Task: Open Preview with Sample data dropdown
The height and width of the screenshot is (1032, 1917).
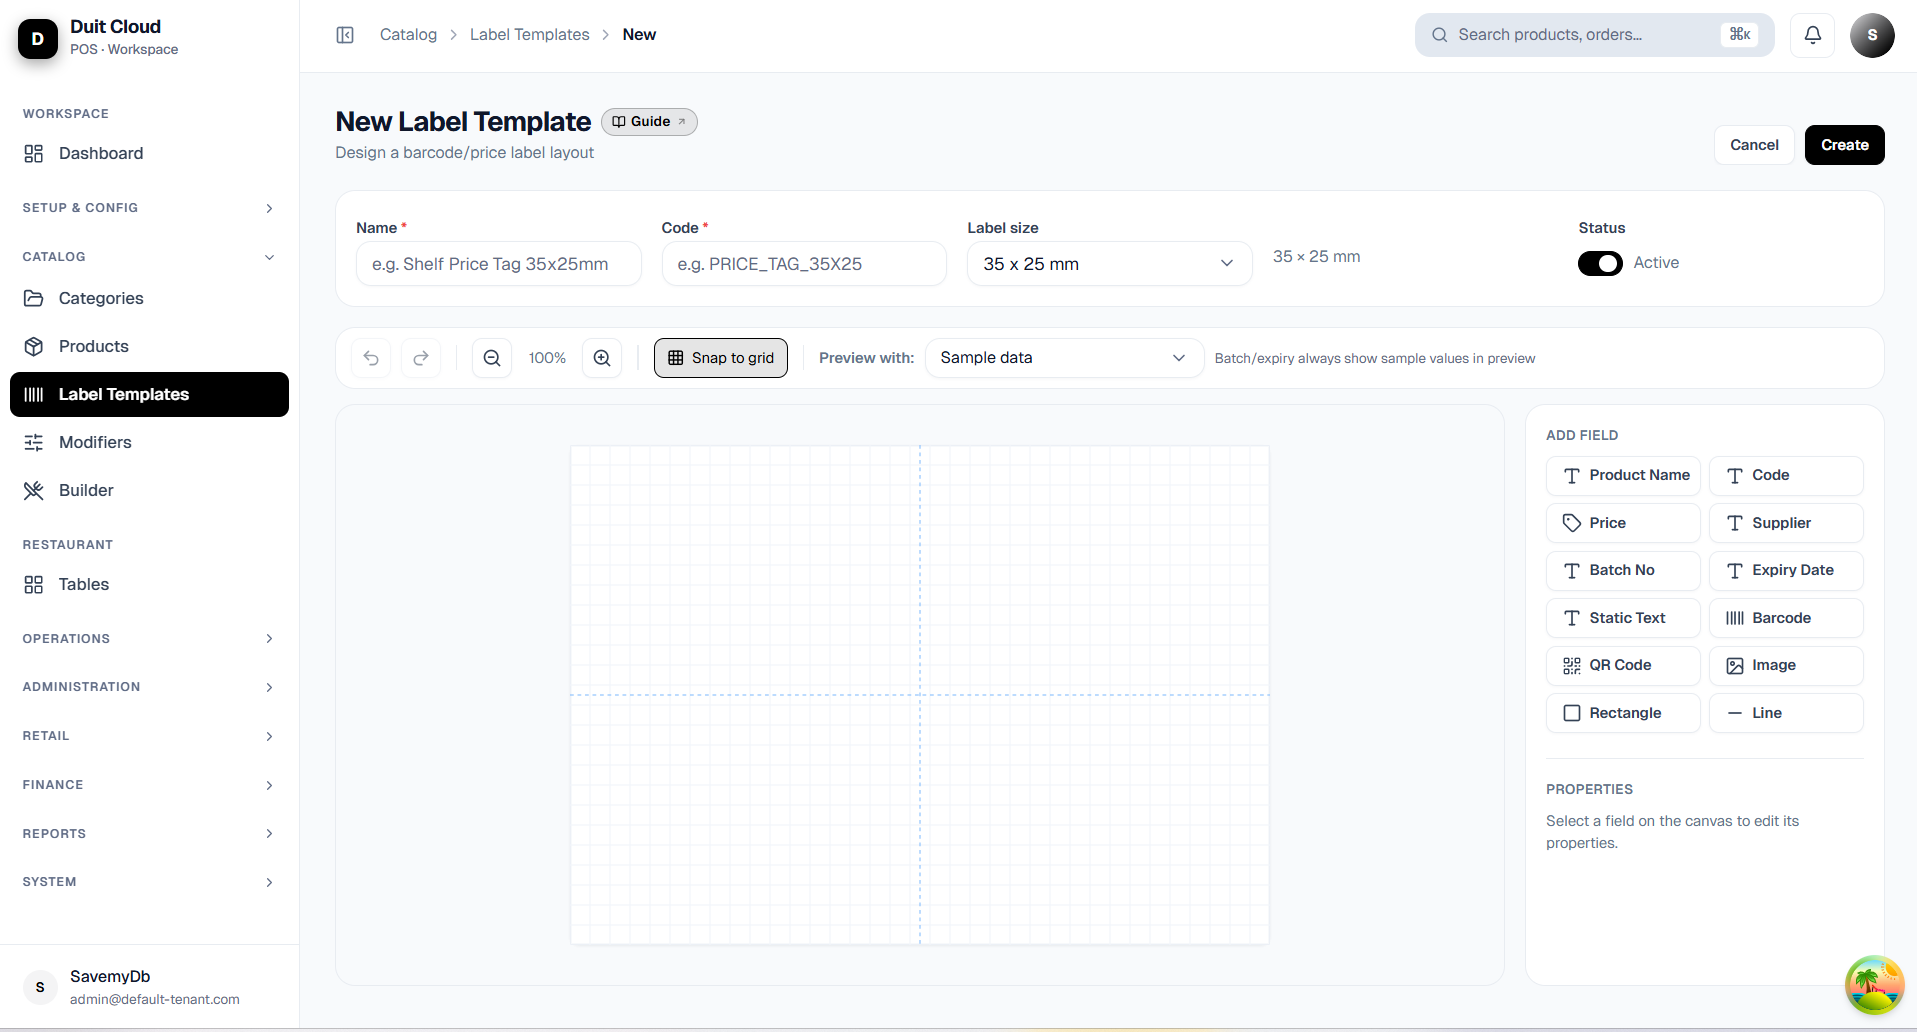Action: coord(1064,358)
